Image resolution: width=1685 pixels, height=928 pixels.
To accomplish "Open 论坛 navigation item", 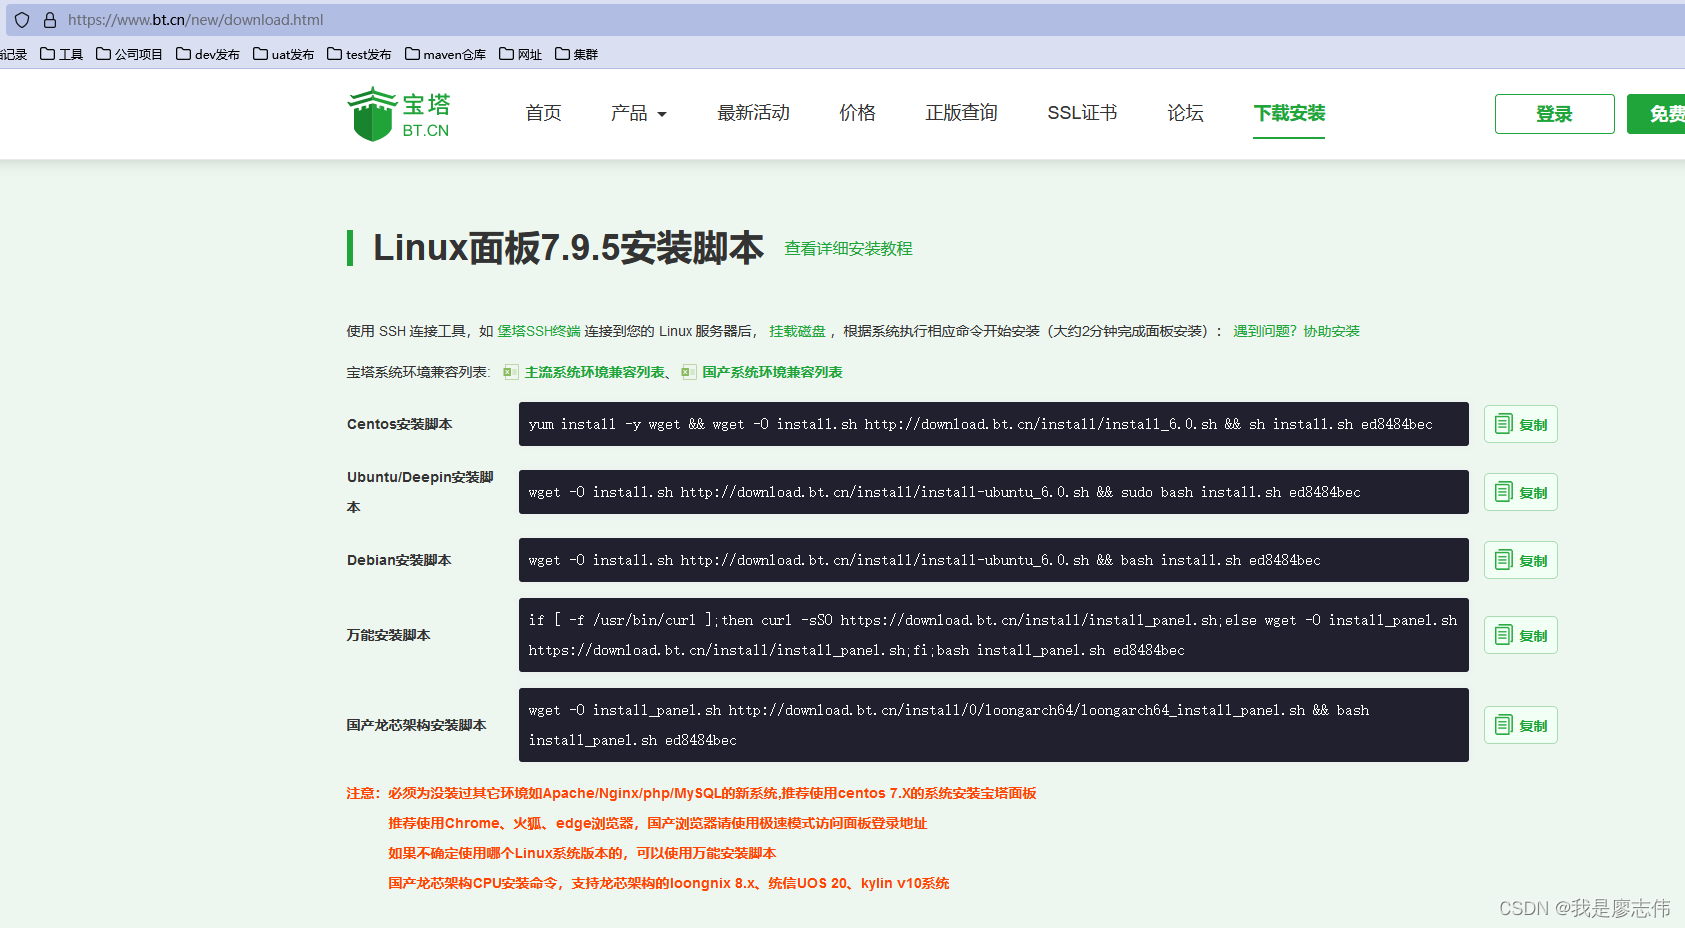I will coord(1186,113).
